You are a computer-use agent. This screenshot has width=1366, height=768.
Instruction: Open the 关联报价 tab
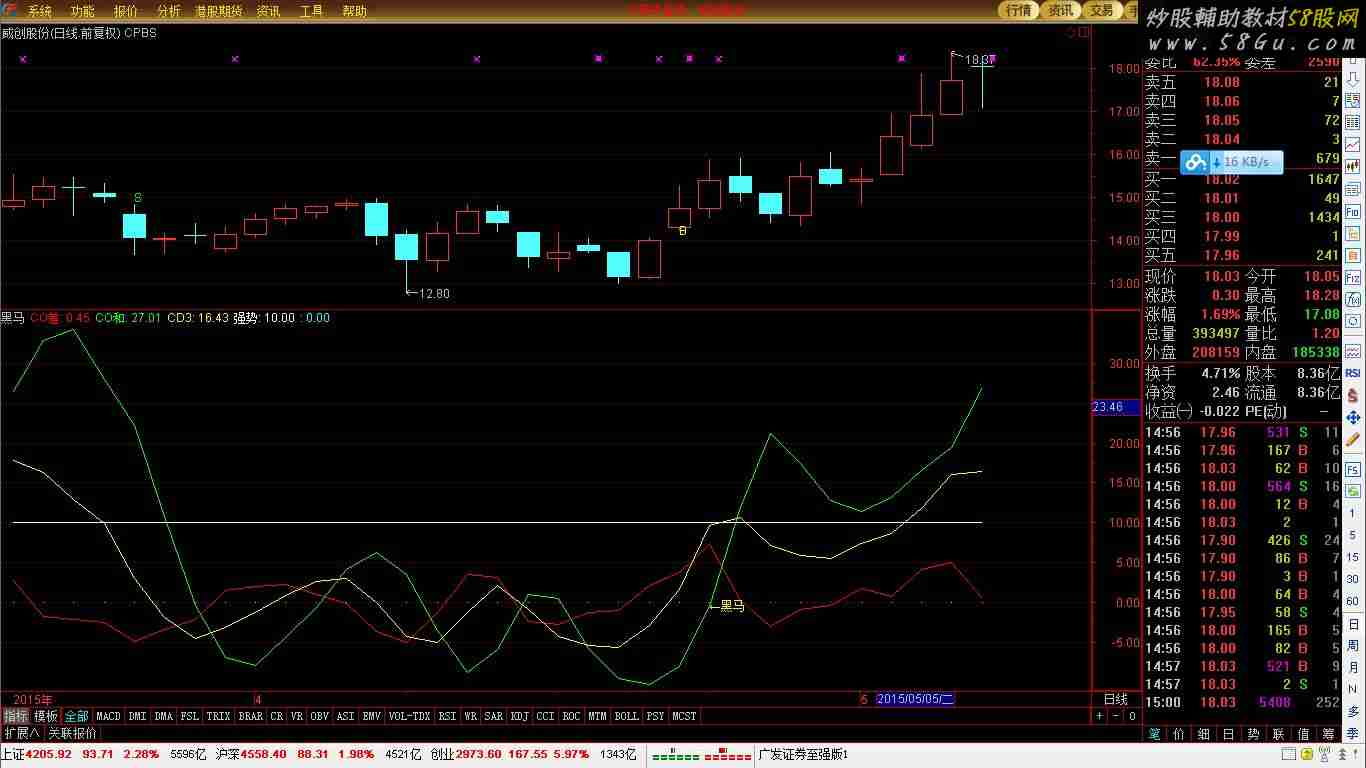pos(72,733)
